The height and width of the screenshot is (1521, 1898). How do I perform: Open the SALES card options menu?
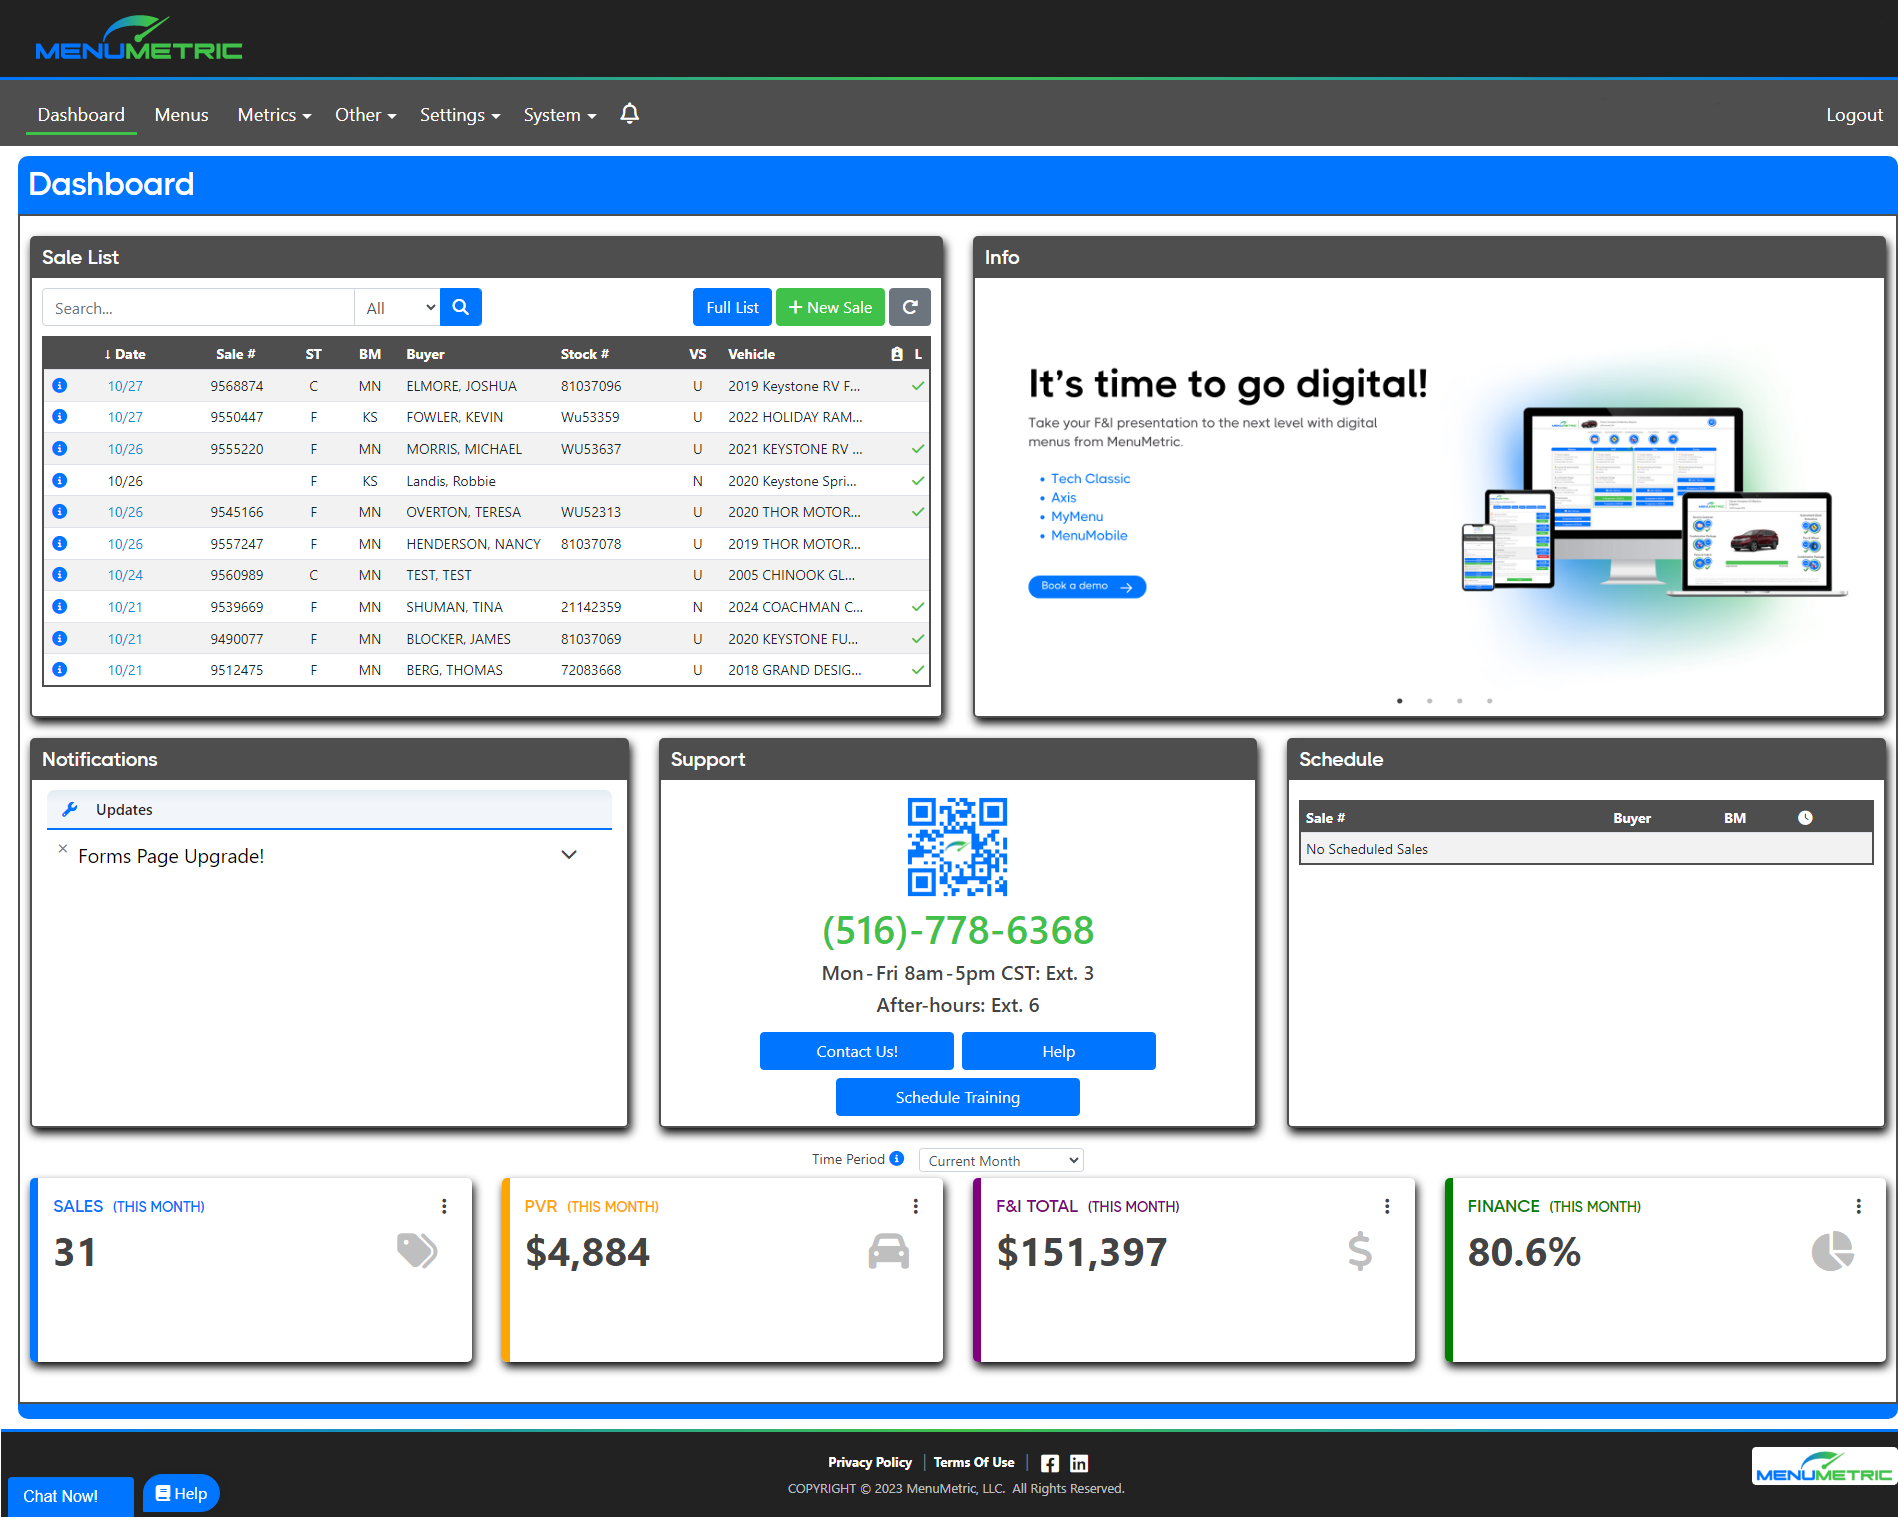[x=444, y=1206]
